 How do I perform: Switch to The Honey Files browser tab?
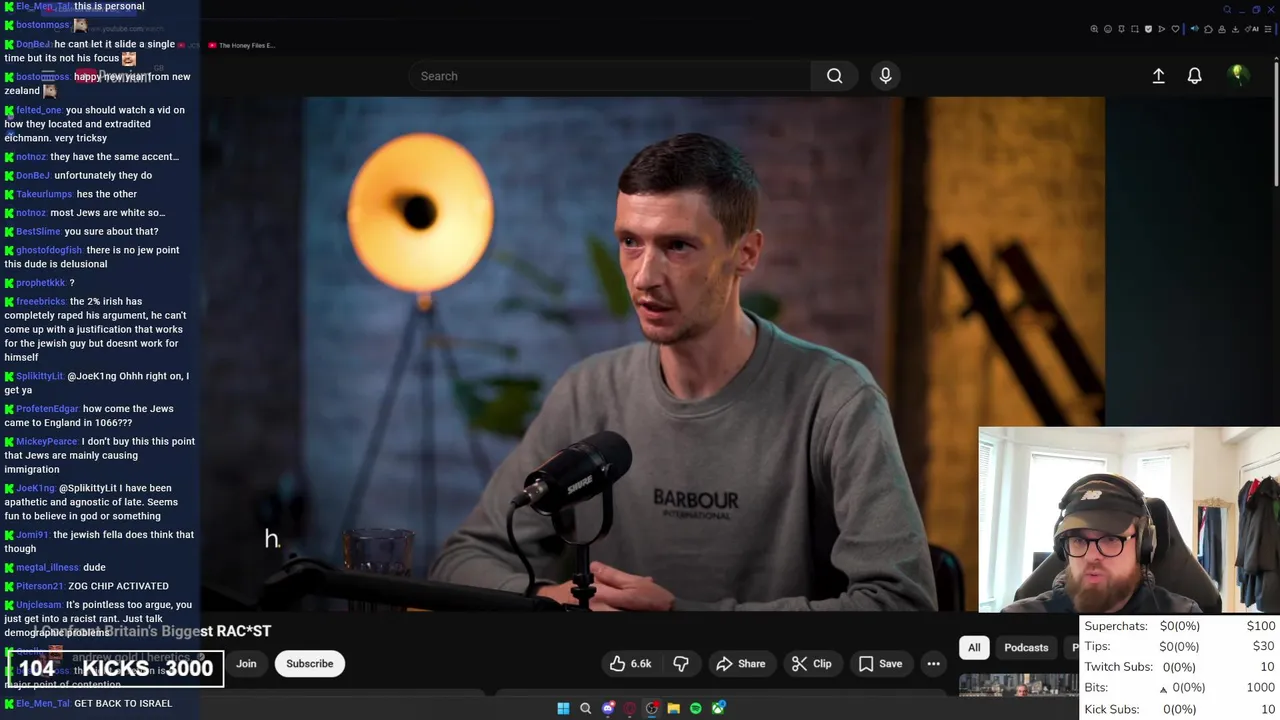pos(242,45)
